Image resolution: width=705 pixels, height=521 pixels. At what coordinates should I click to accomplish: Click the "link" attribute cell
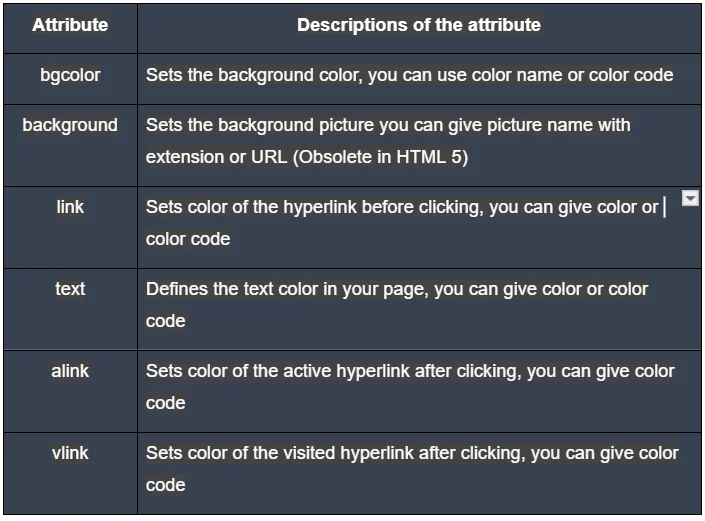70,207
